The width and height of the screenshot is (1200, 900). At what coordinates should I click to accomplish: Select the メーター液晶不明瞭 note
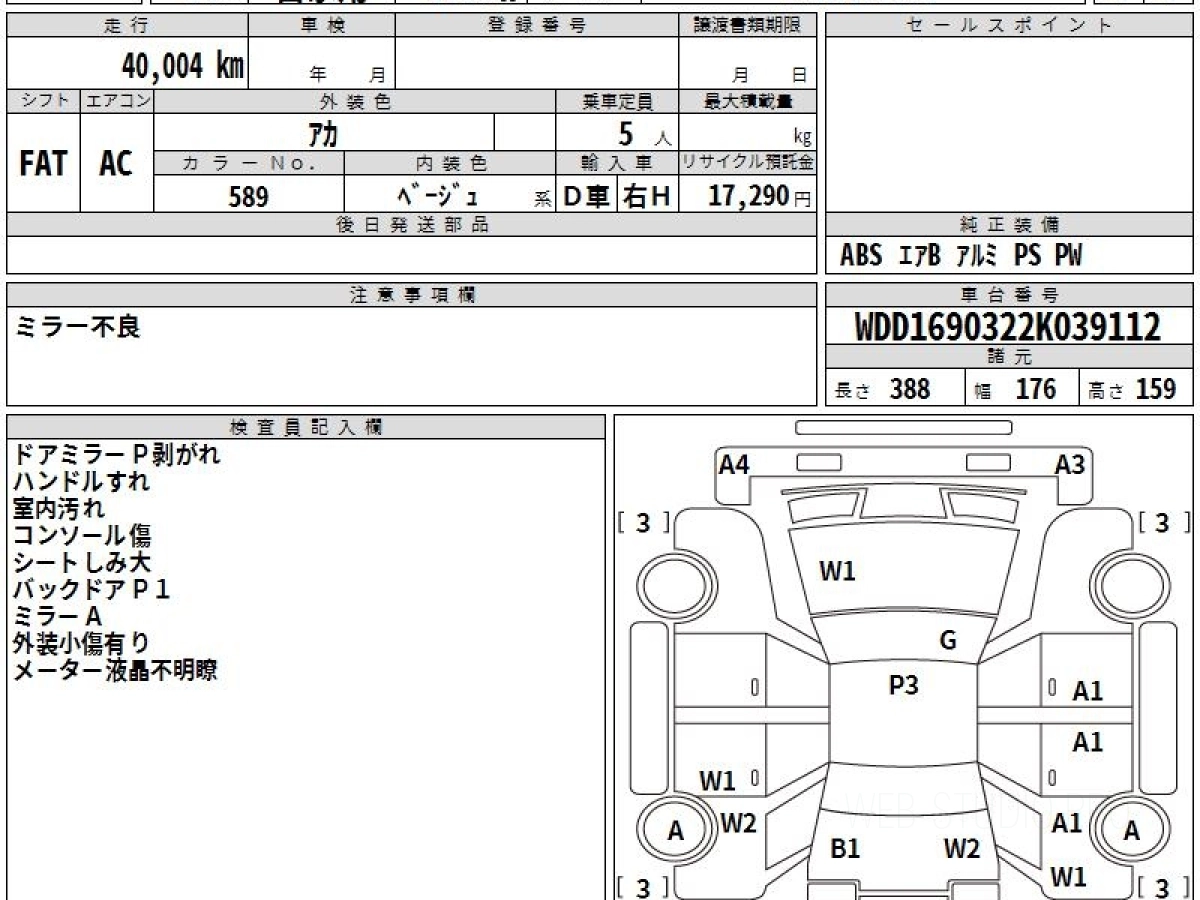click(x=115, y=670)
